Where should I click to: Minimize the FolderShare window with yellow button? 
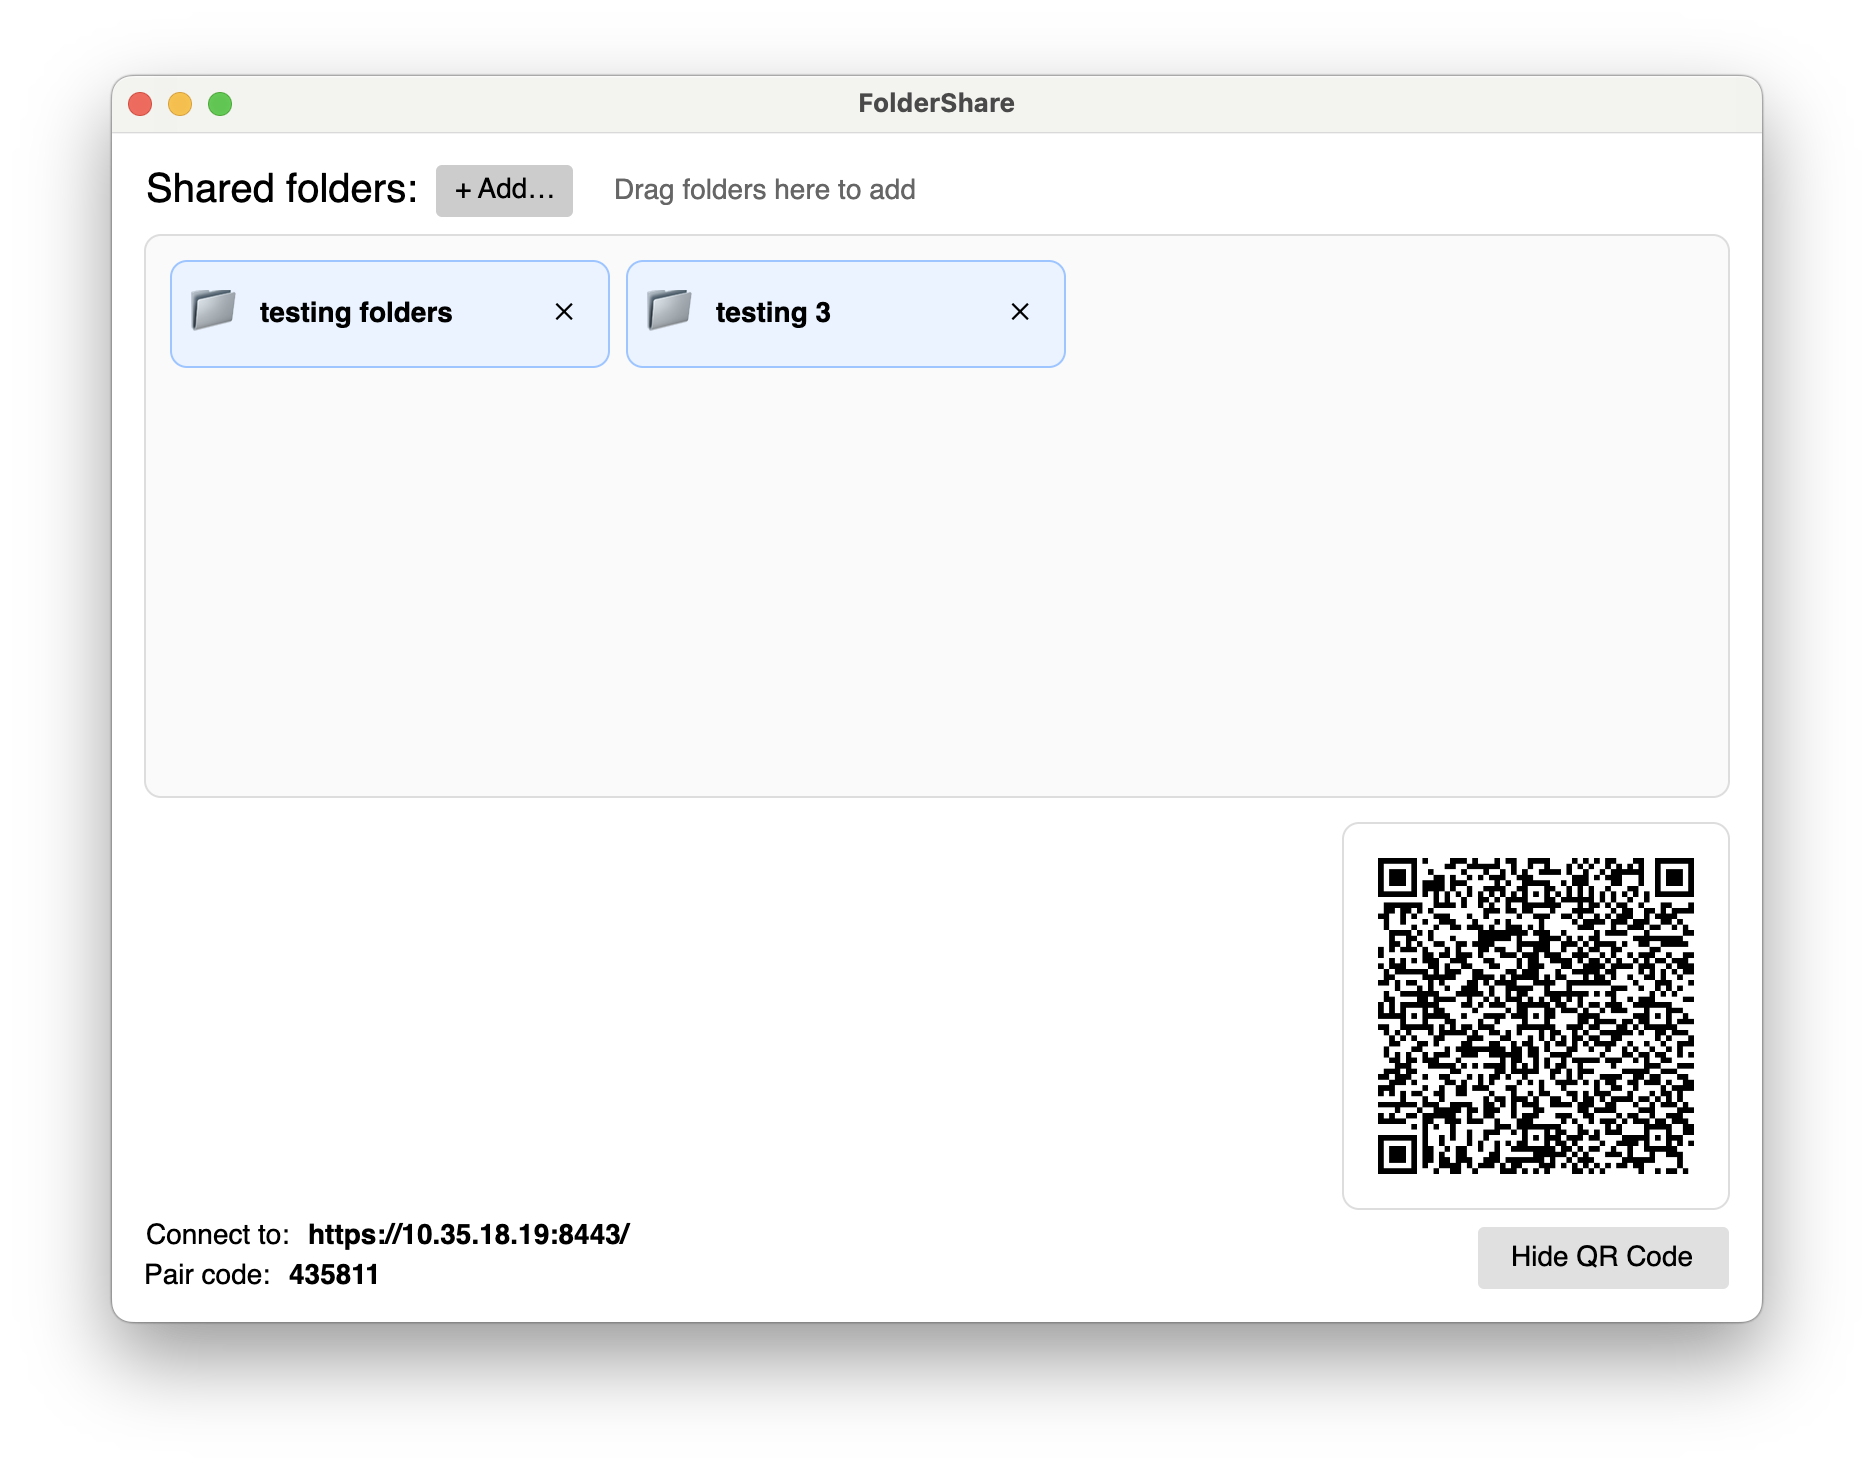pyautogui.click(x=180, y=104)
